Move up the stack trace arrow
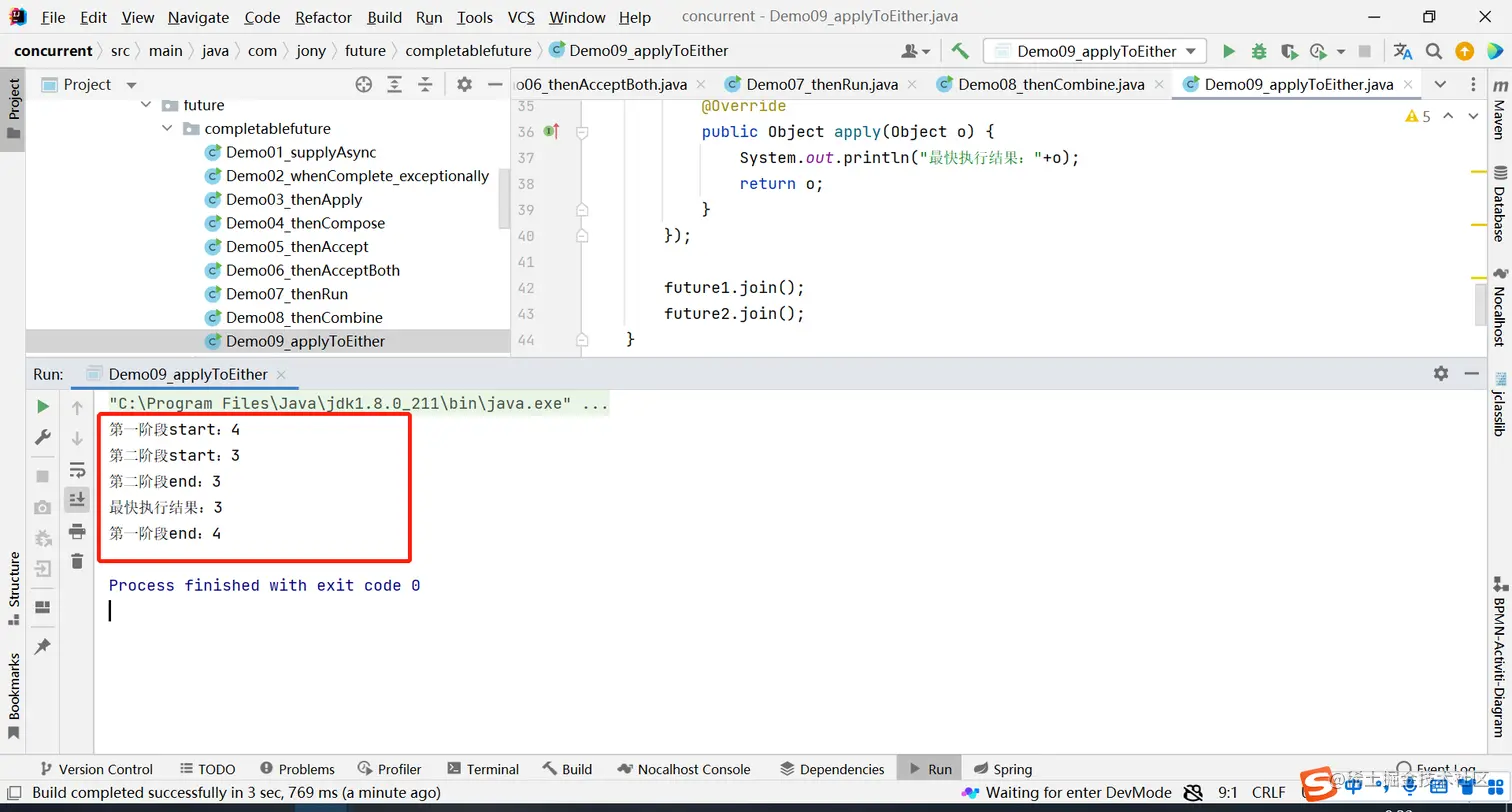Viewport: 1512px width, 812px height. (77, 407)
